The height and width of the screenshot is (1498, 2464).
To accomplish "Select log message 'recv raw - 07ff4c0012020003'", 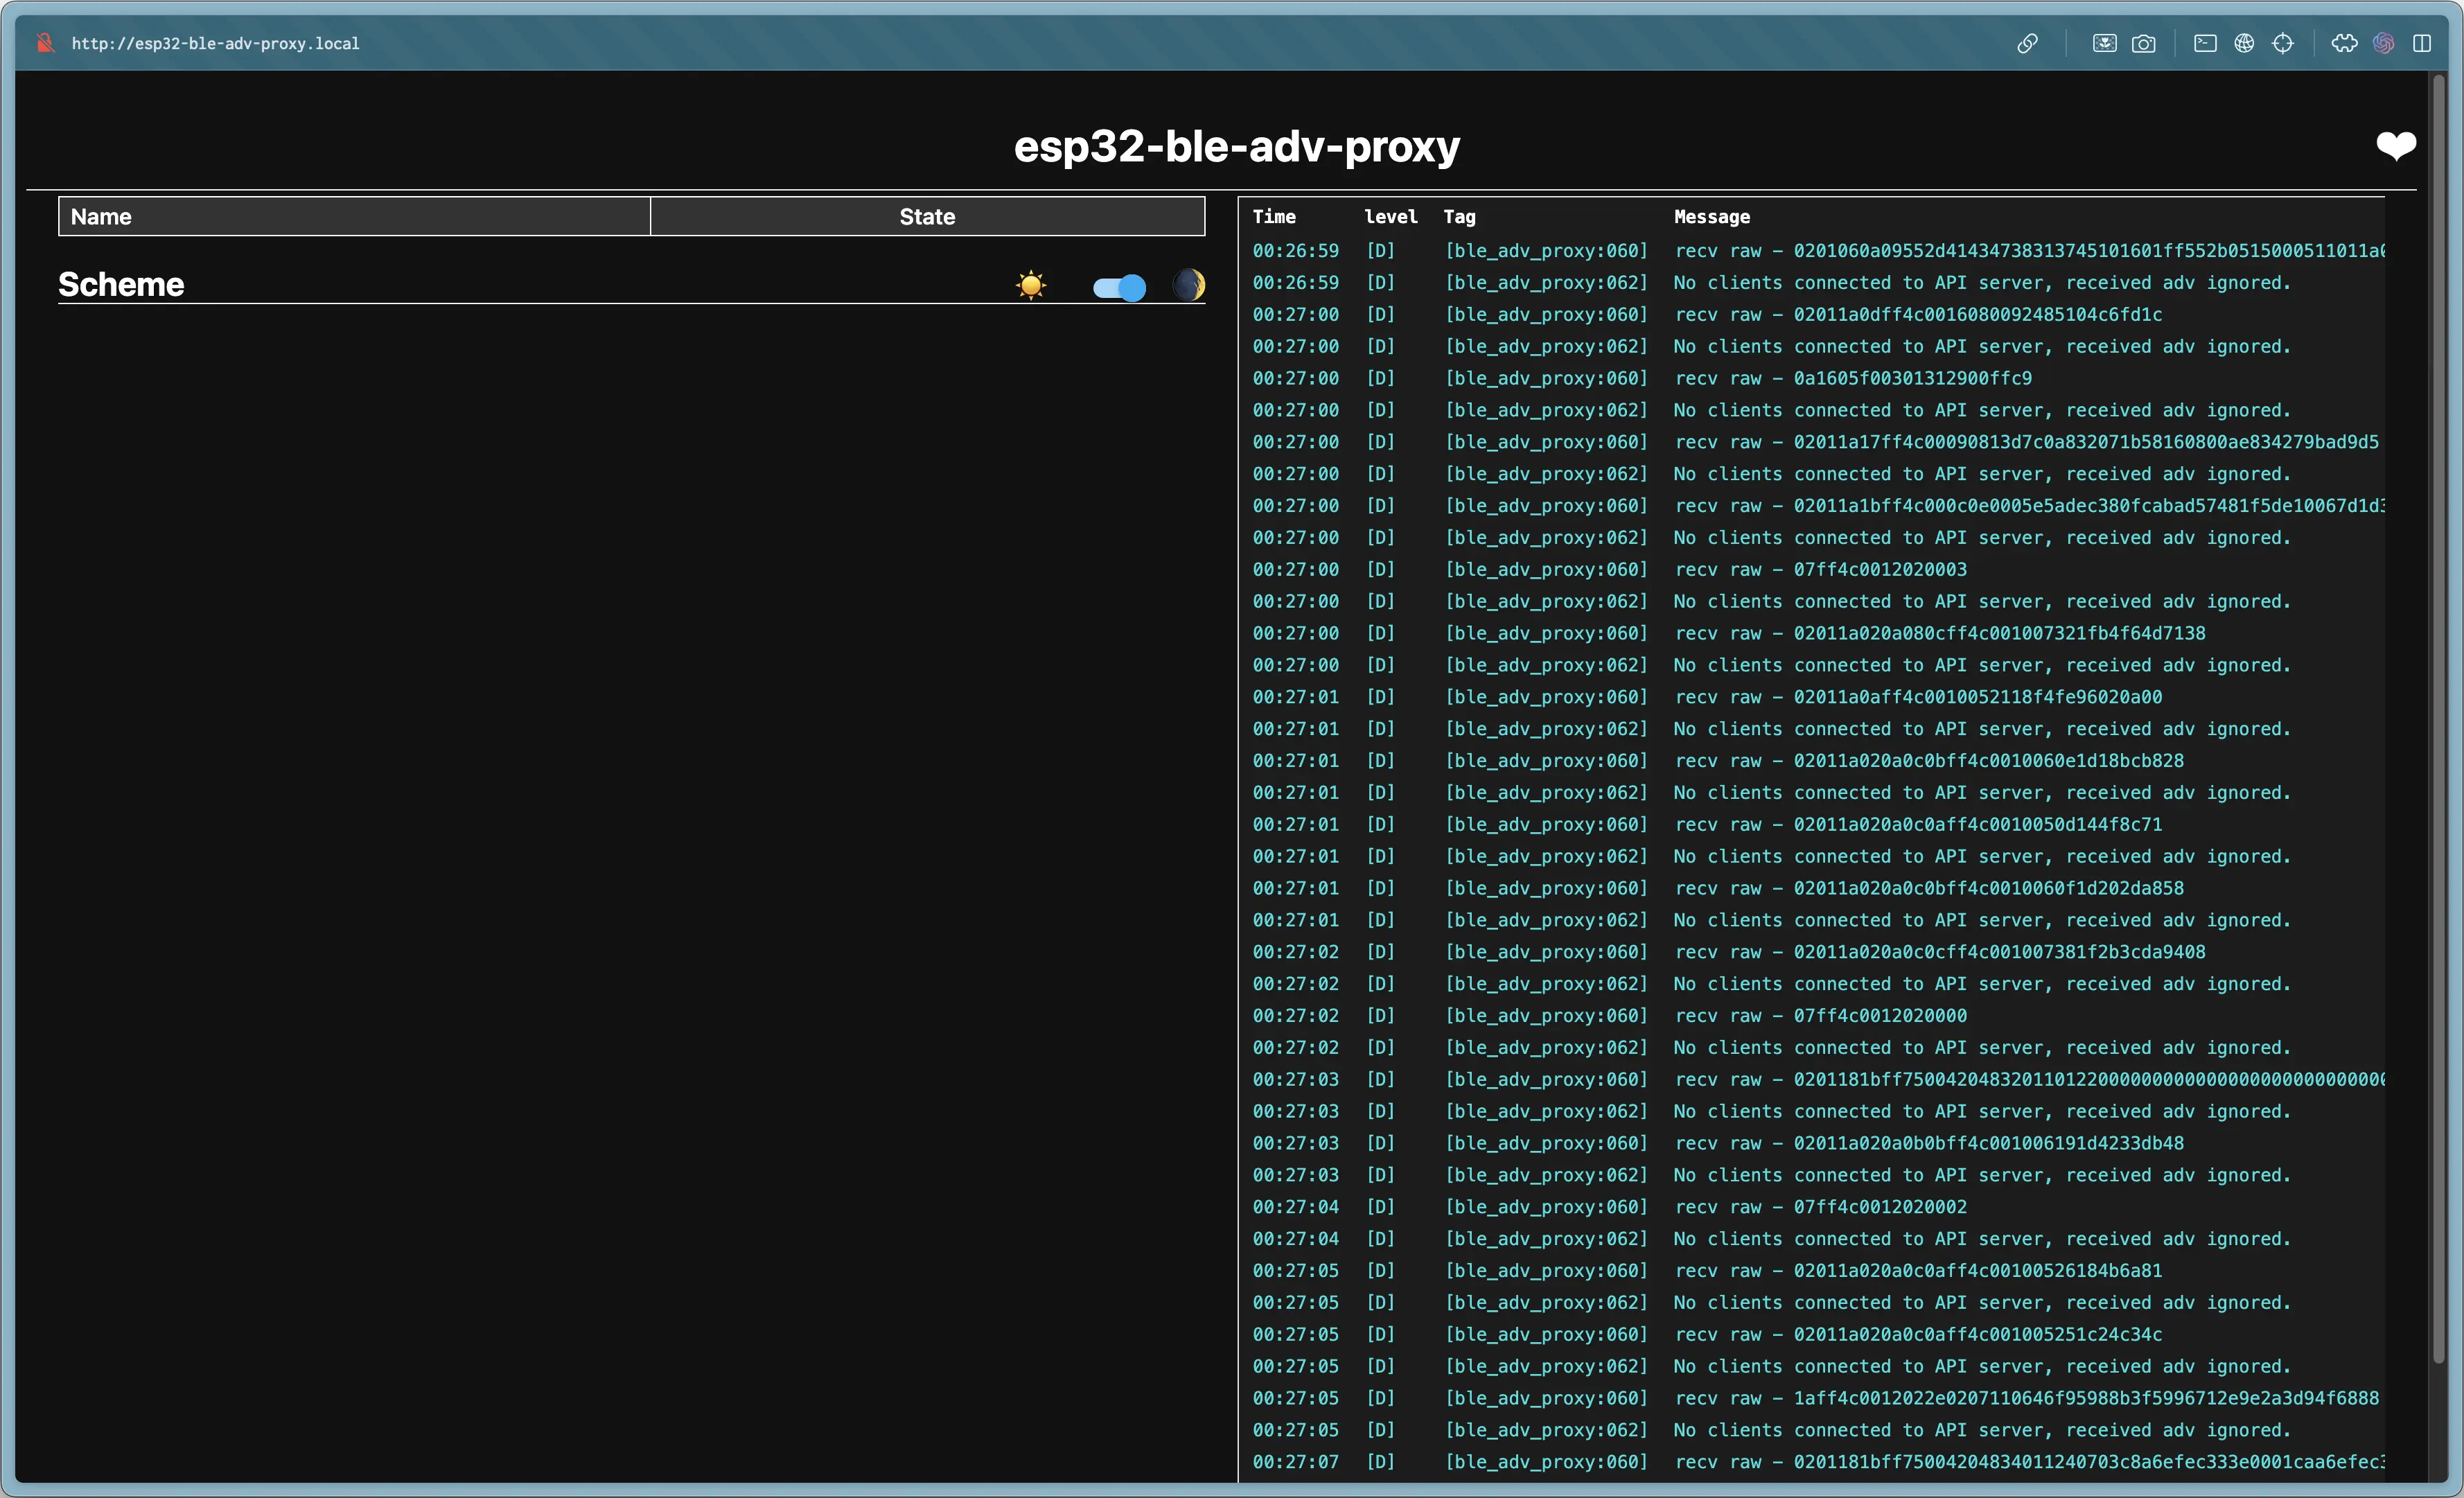I will click(x=1821, y=569).
